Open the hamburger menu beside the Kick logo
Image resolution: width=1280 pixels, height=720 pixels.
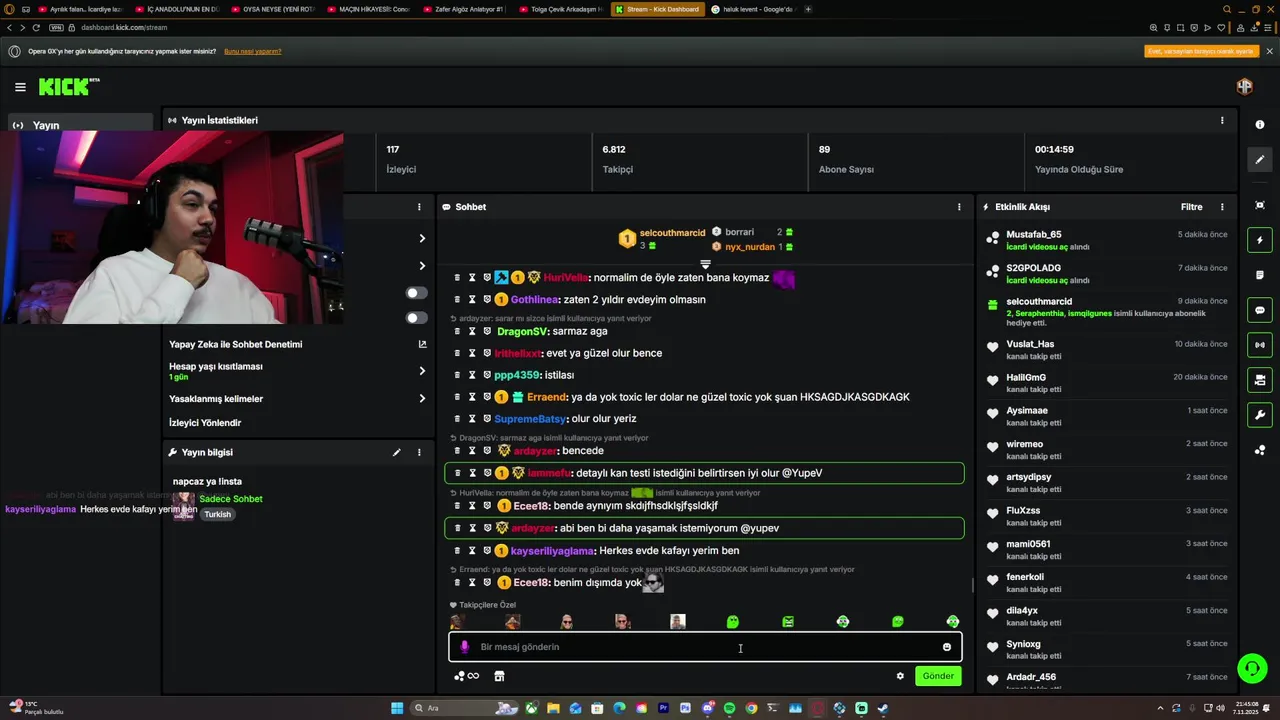(20, 87)
